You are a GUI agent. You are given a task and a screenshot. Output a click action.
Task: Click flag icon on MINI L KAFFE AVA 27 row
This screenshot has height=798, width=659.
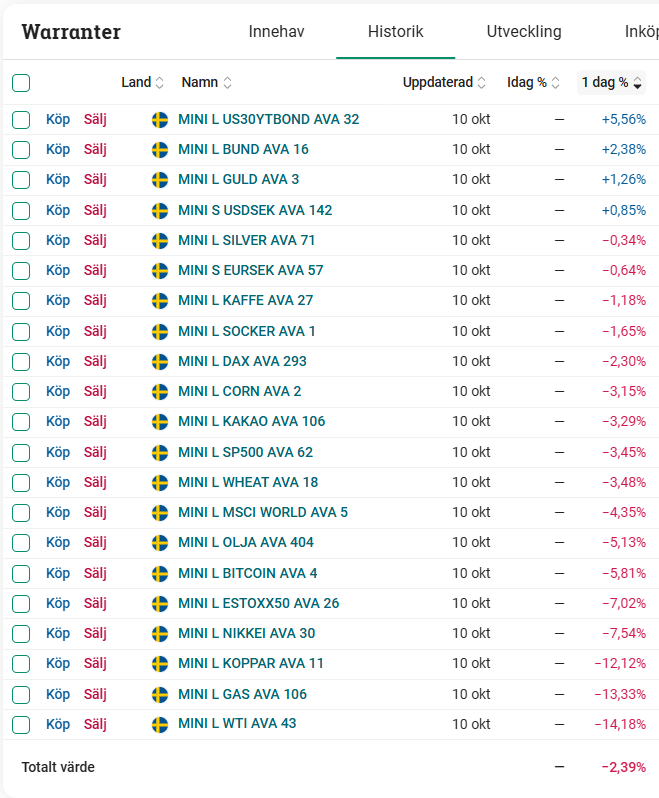159,301
